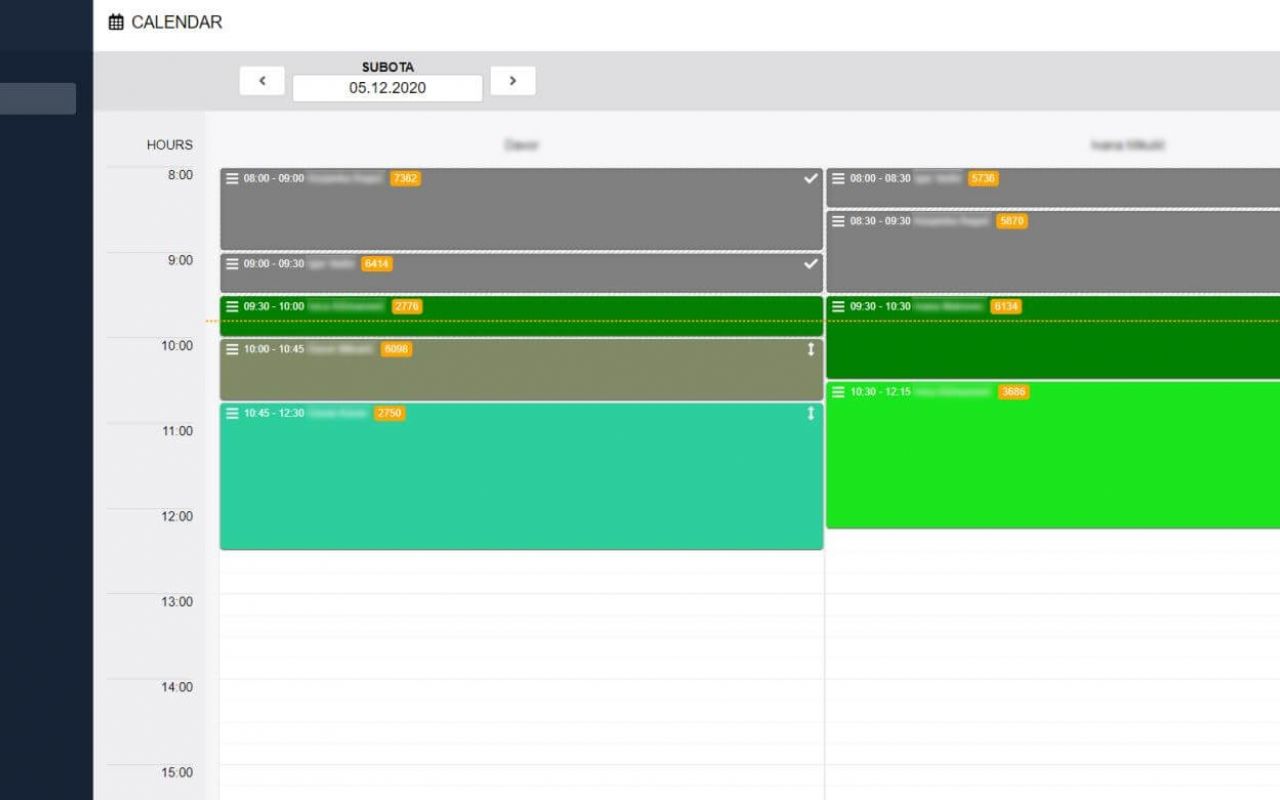Click resize arrow on 10:00 - 10:45 appointment
Screen dimensions: 1280x800
[810, 349]
